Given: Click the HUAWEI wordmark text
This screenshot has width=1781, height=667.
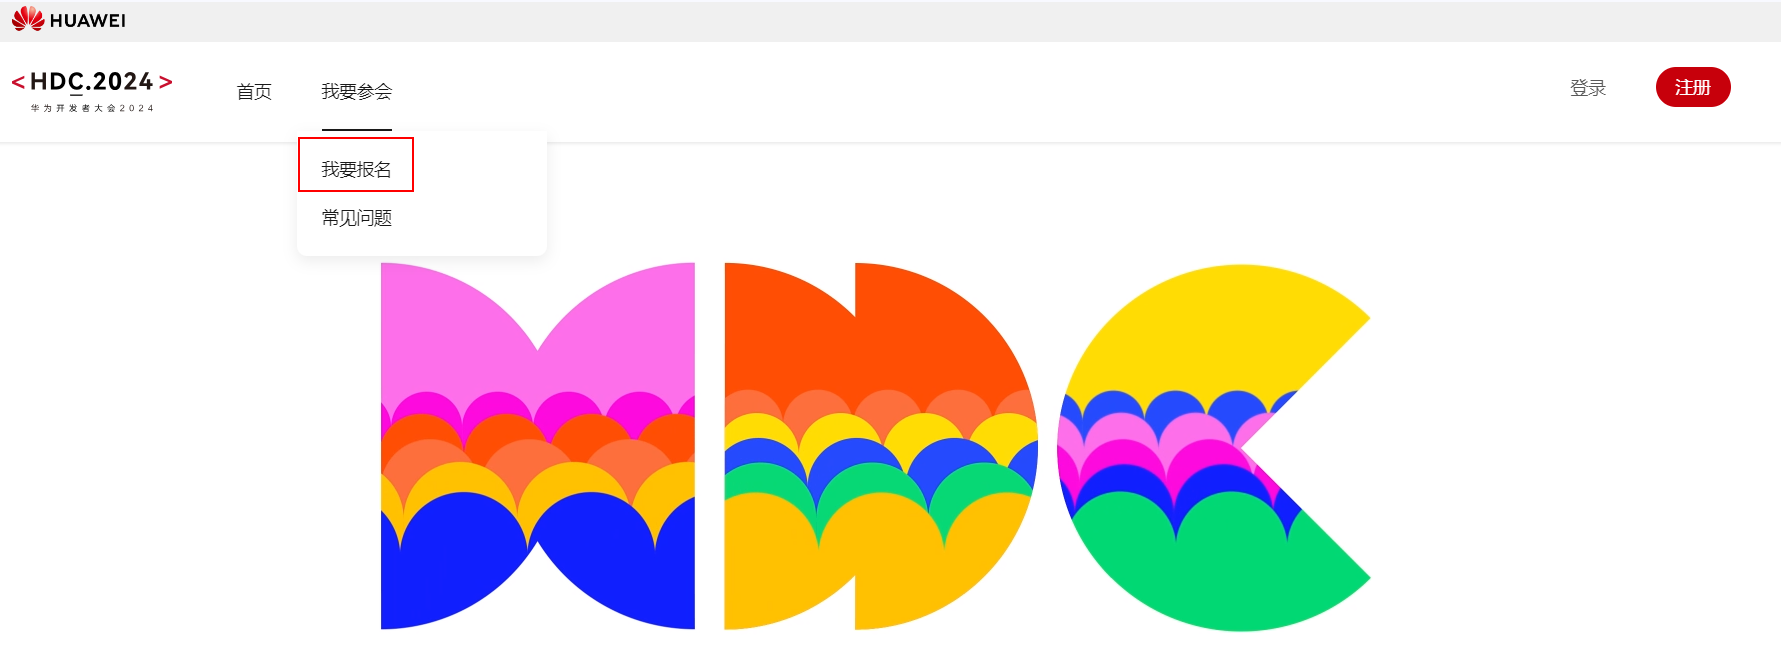Looking at the screenshot, I should [x=88, y=21].
